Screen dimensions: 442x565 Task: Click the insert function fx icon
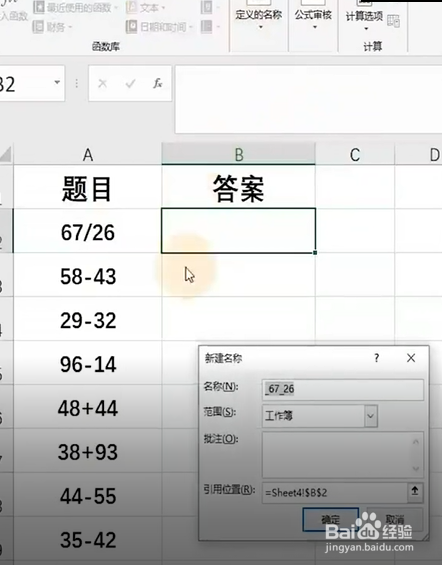157,84
